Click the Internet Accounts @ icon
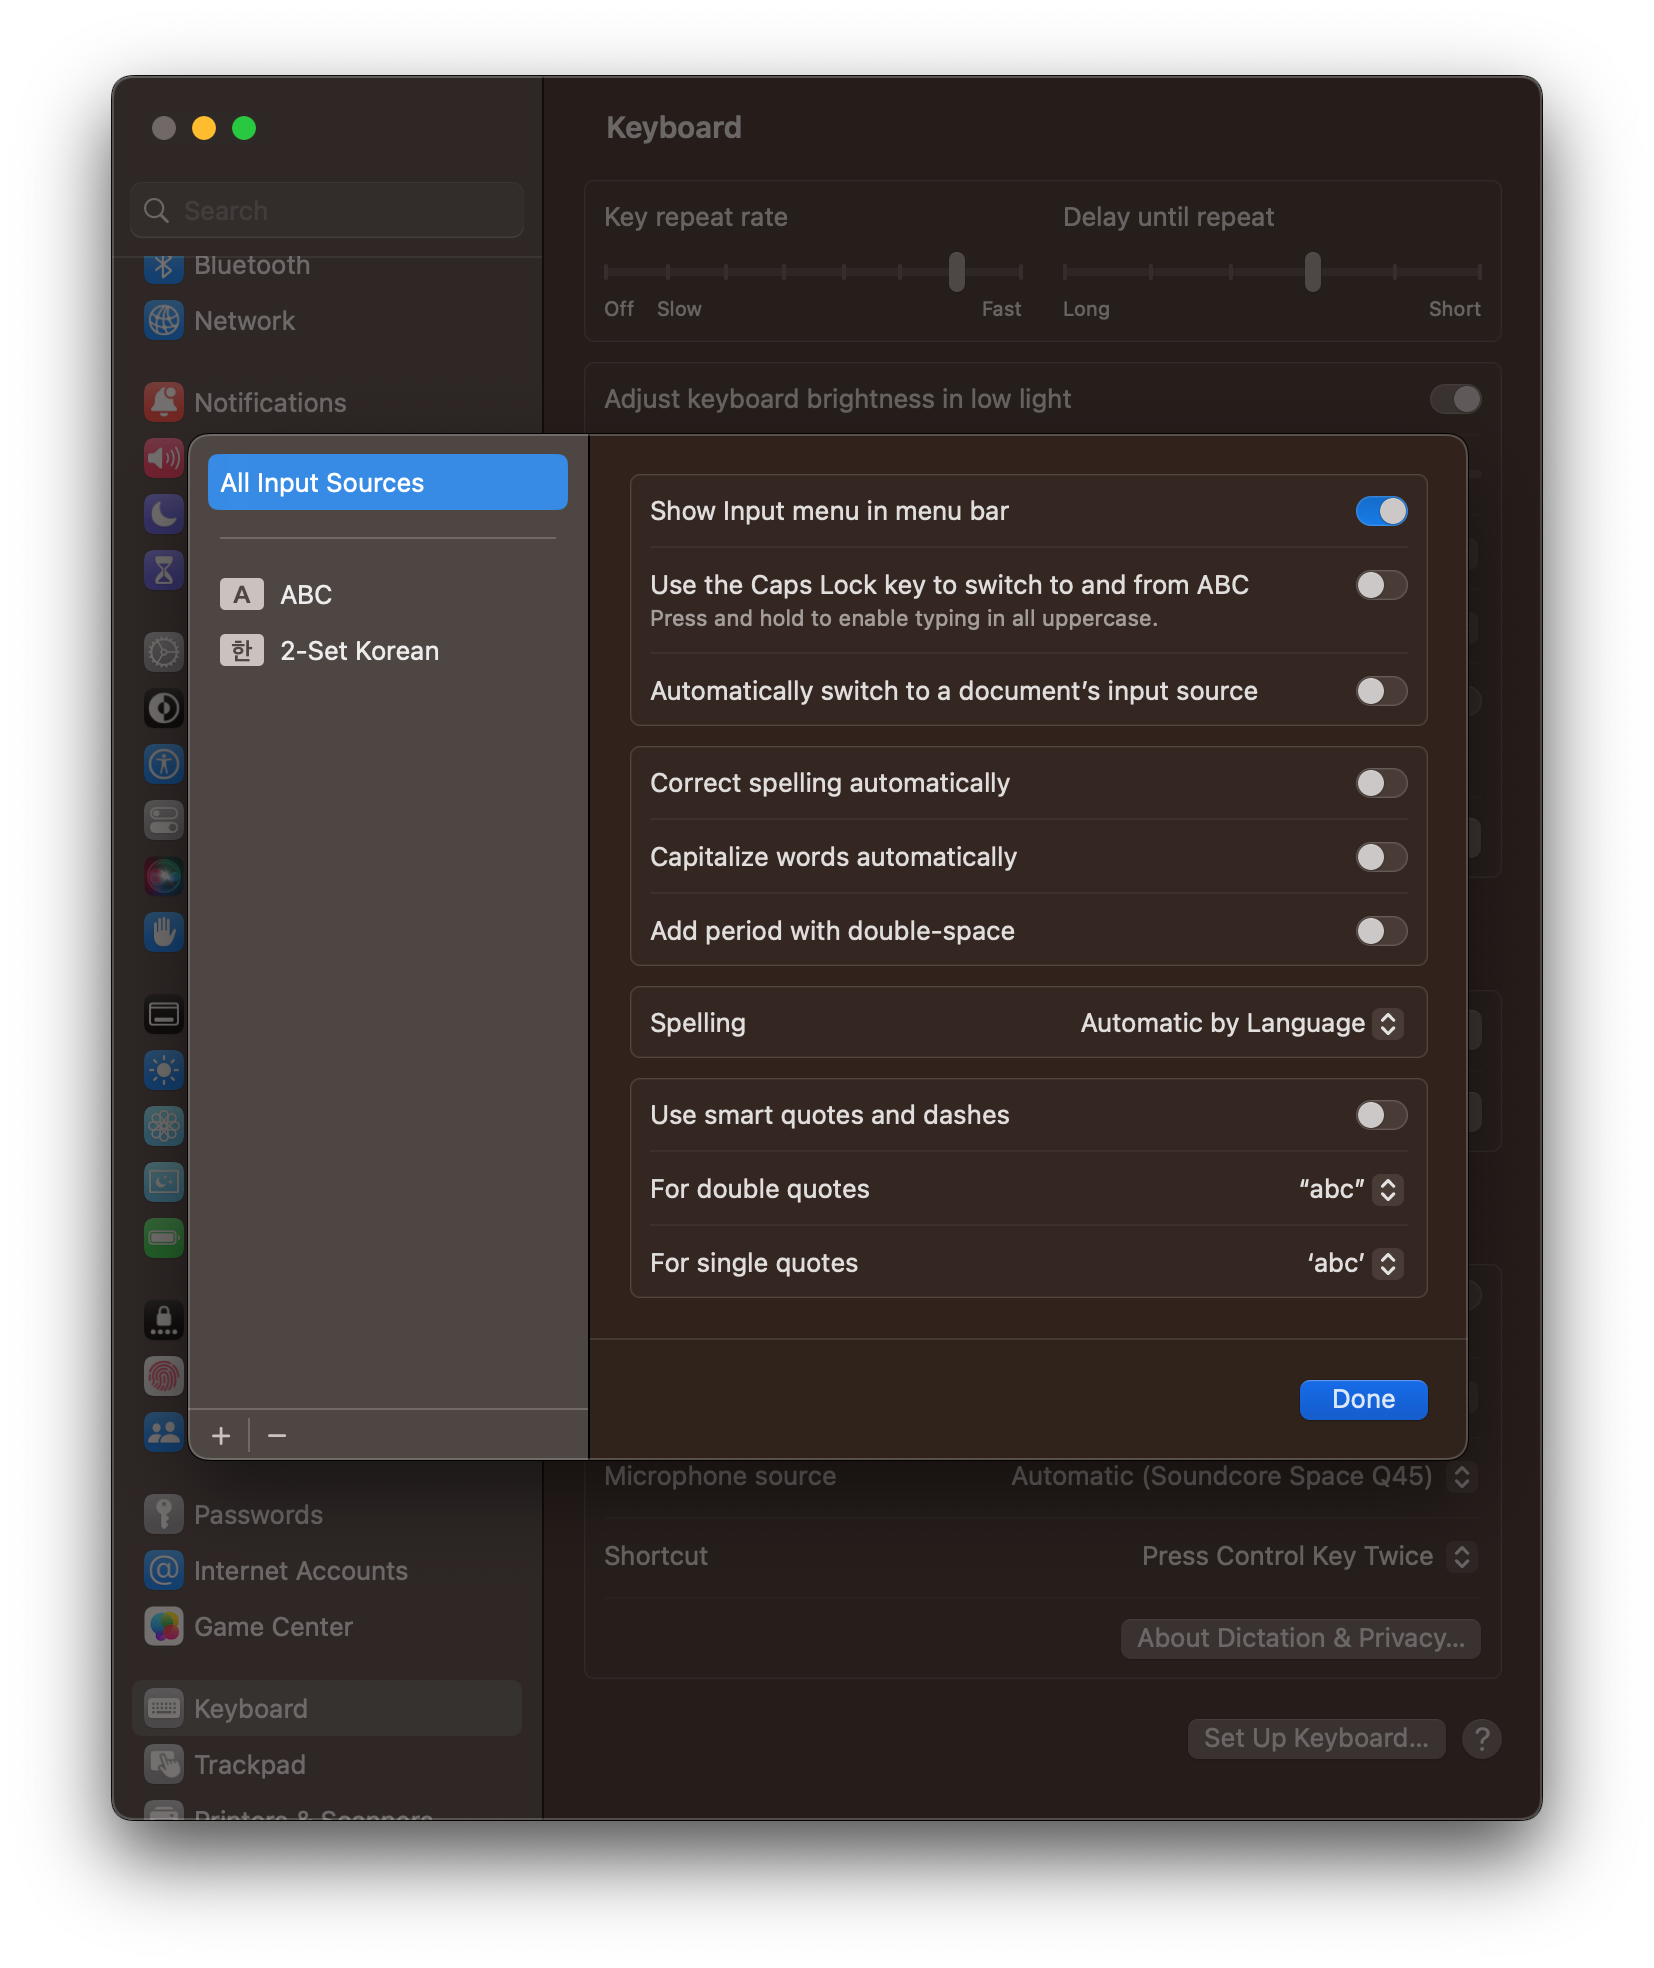 pyautogui.click(x=164, y=1570)
